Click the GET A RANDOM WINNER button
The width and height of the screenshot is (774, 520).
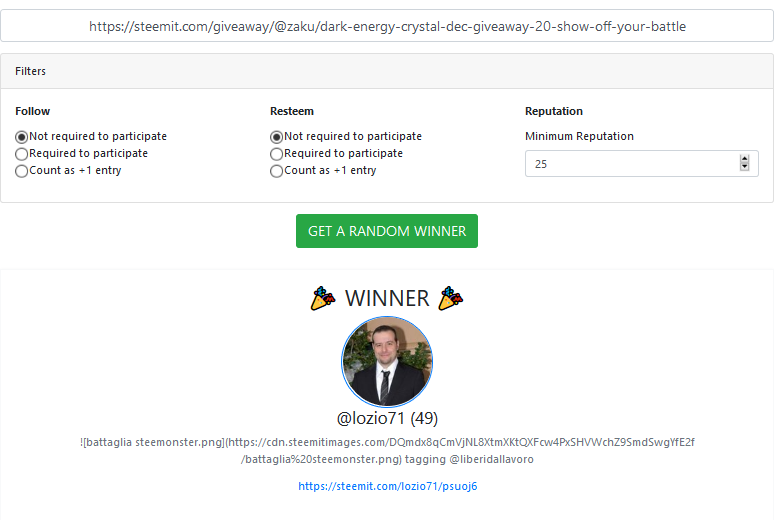point(387,231)
